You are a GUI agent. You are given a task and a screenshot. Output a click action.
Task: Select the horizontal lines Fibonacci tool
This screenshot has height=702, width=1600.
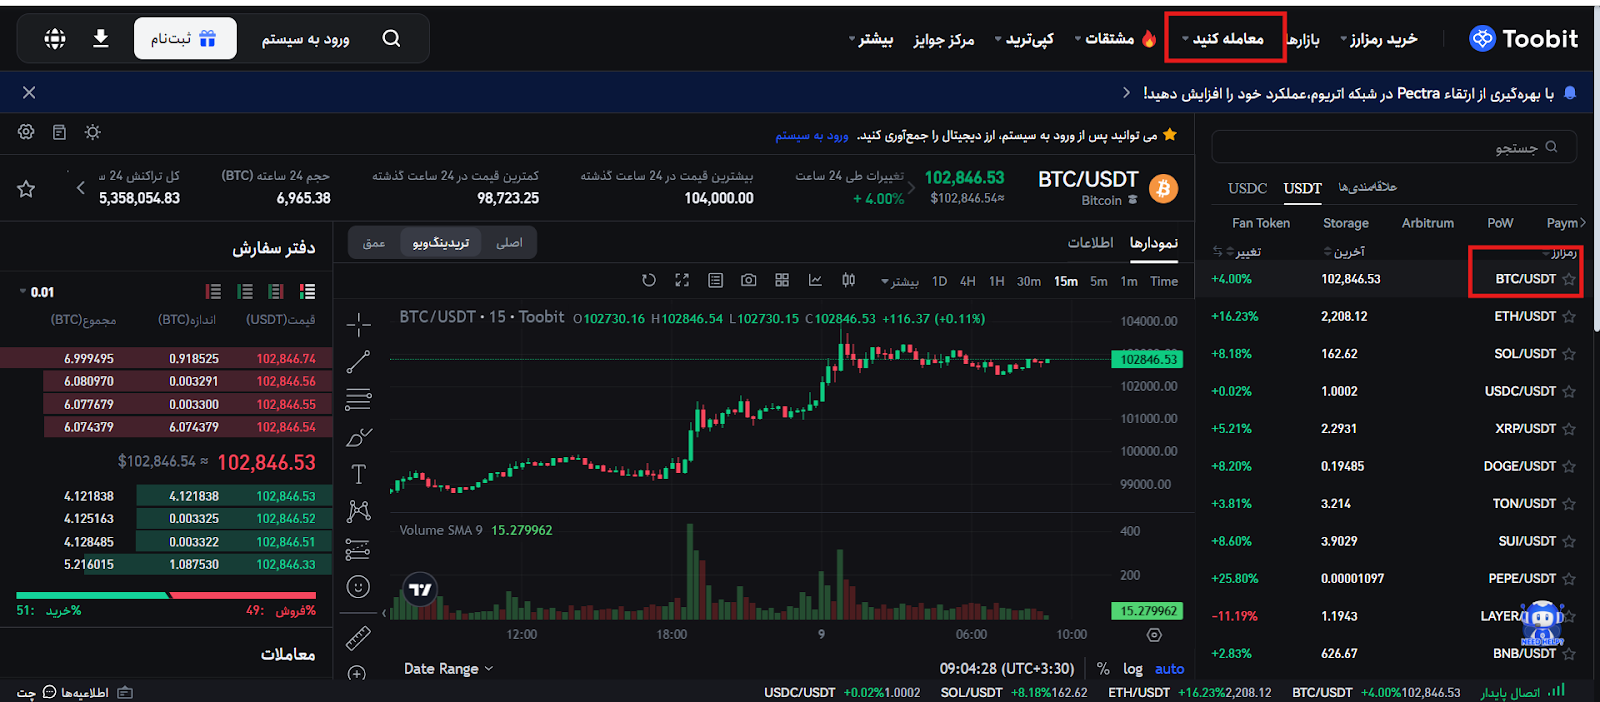(x=358, y=399)
